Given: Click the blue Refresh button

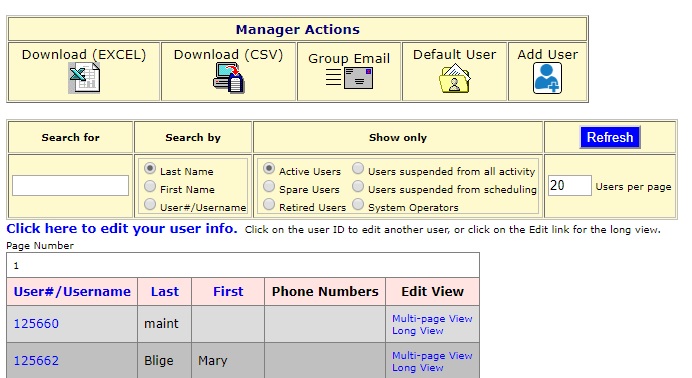Looking at the screenshot, I should [610, 137].
